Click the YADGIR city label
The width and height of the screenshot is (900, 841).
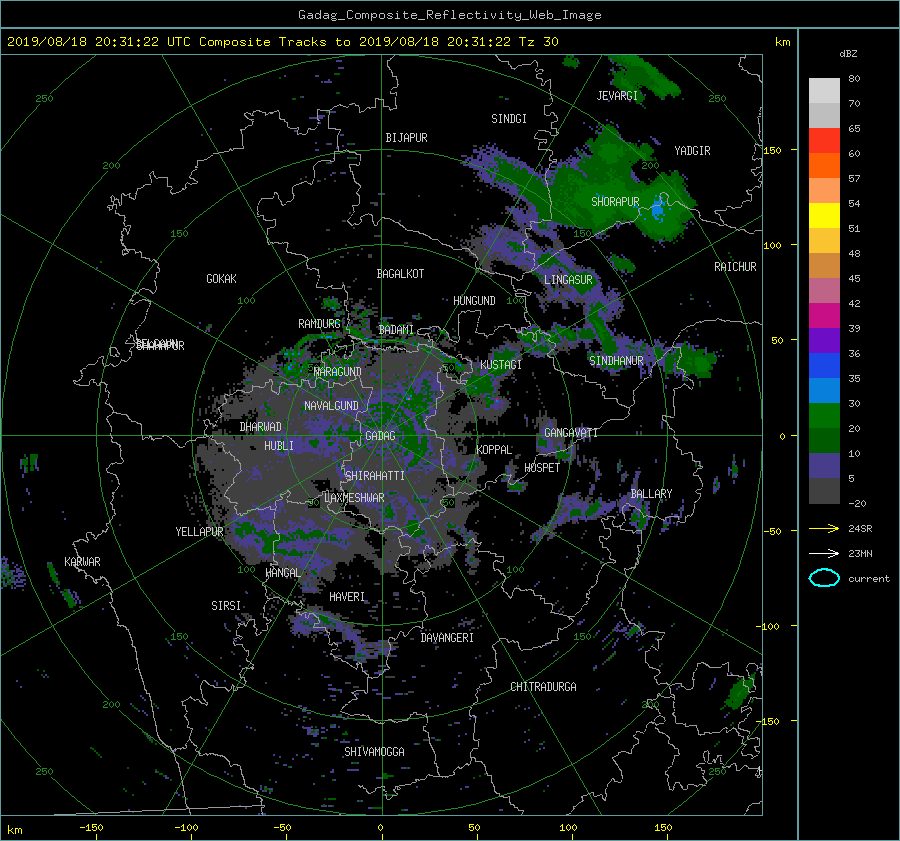coord(692,151)
